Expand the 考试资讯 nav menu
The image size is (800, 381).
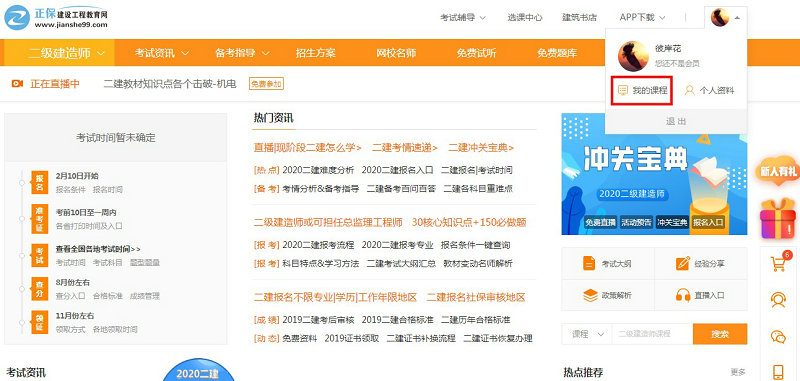(x=162, y=53)
